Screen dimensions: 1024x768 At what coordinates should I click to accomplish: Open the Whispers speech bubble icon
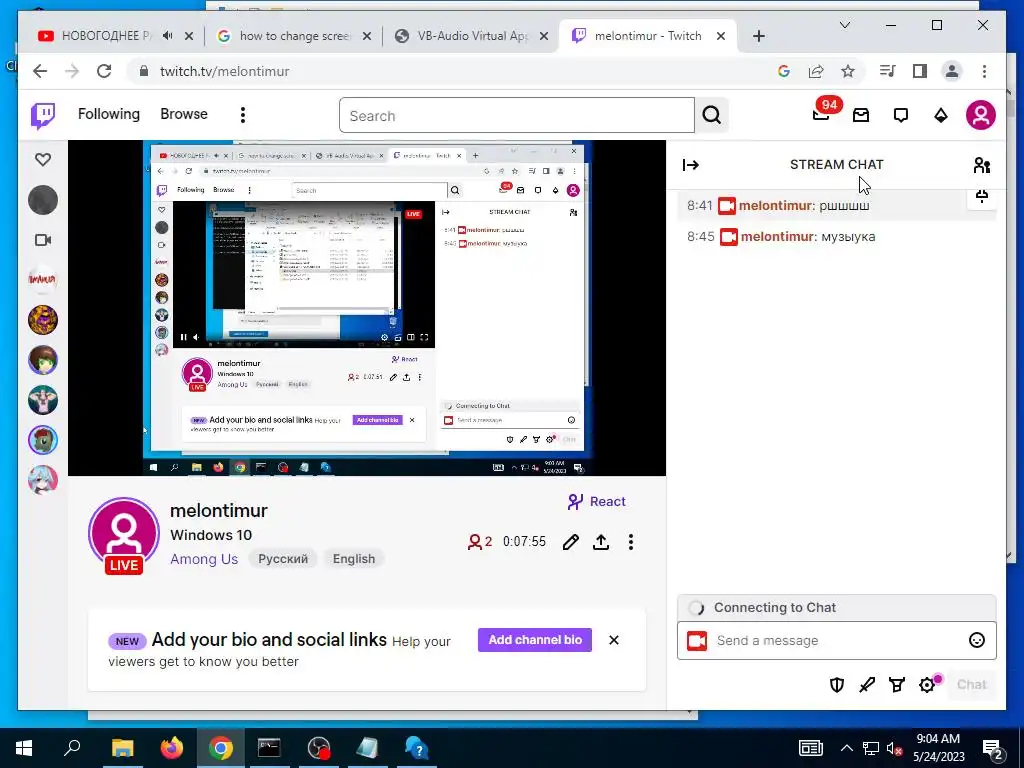point(901,116)
